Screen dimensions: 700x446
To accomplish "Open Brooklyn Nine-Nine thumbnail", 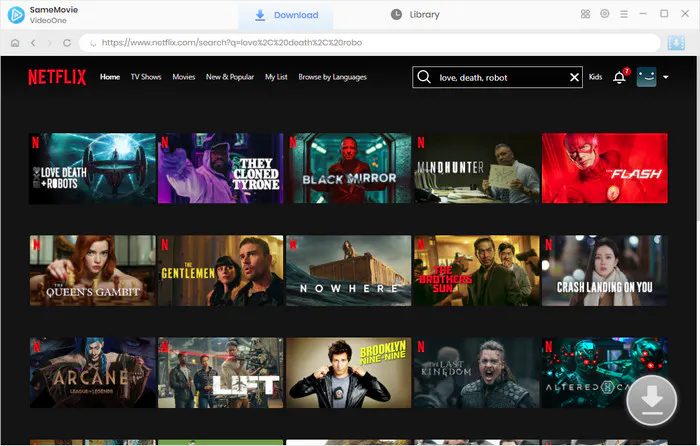I will [349, 373].
